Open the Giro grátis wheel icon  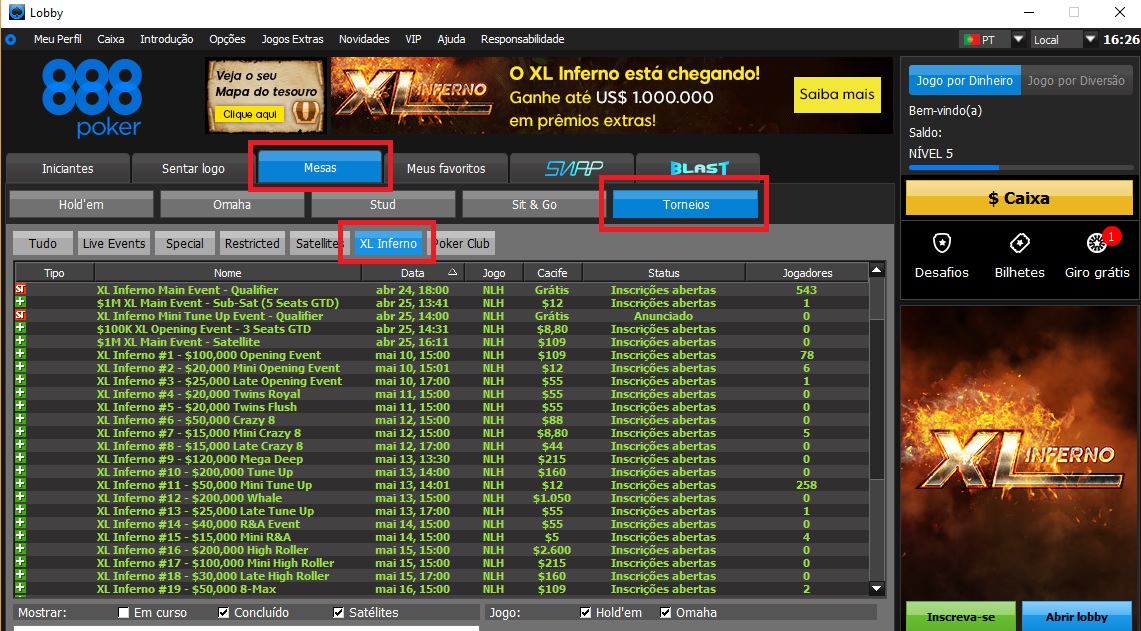click(x=1097, y=243)
